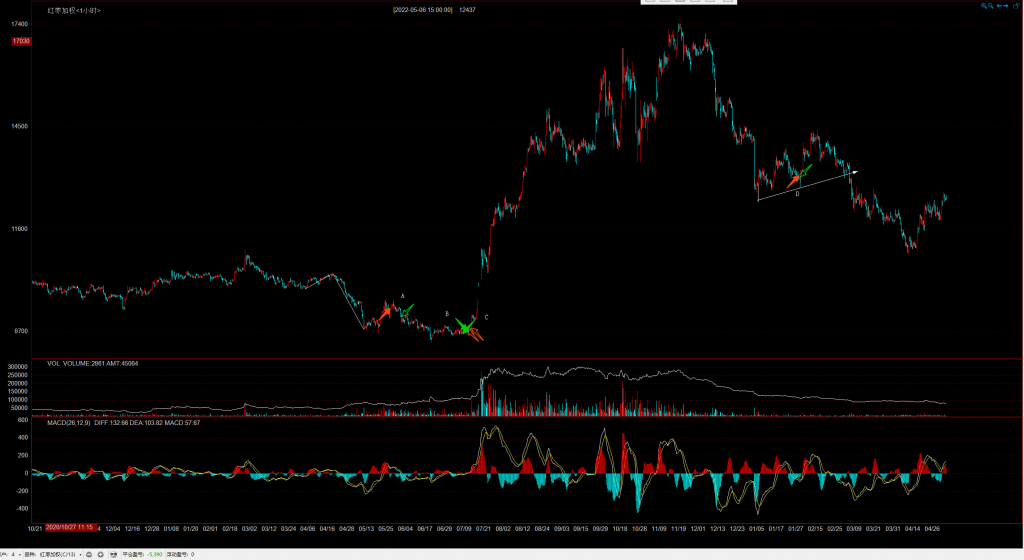
Task: Click the red 2020/10/27 date marker
Action: point(70,527)
